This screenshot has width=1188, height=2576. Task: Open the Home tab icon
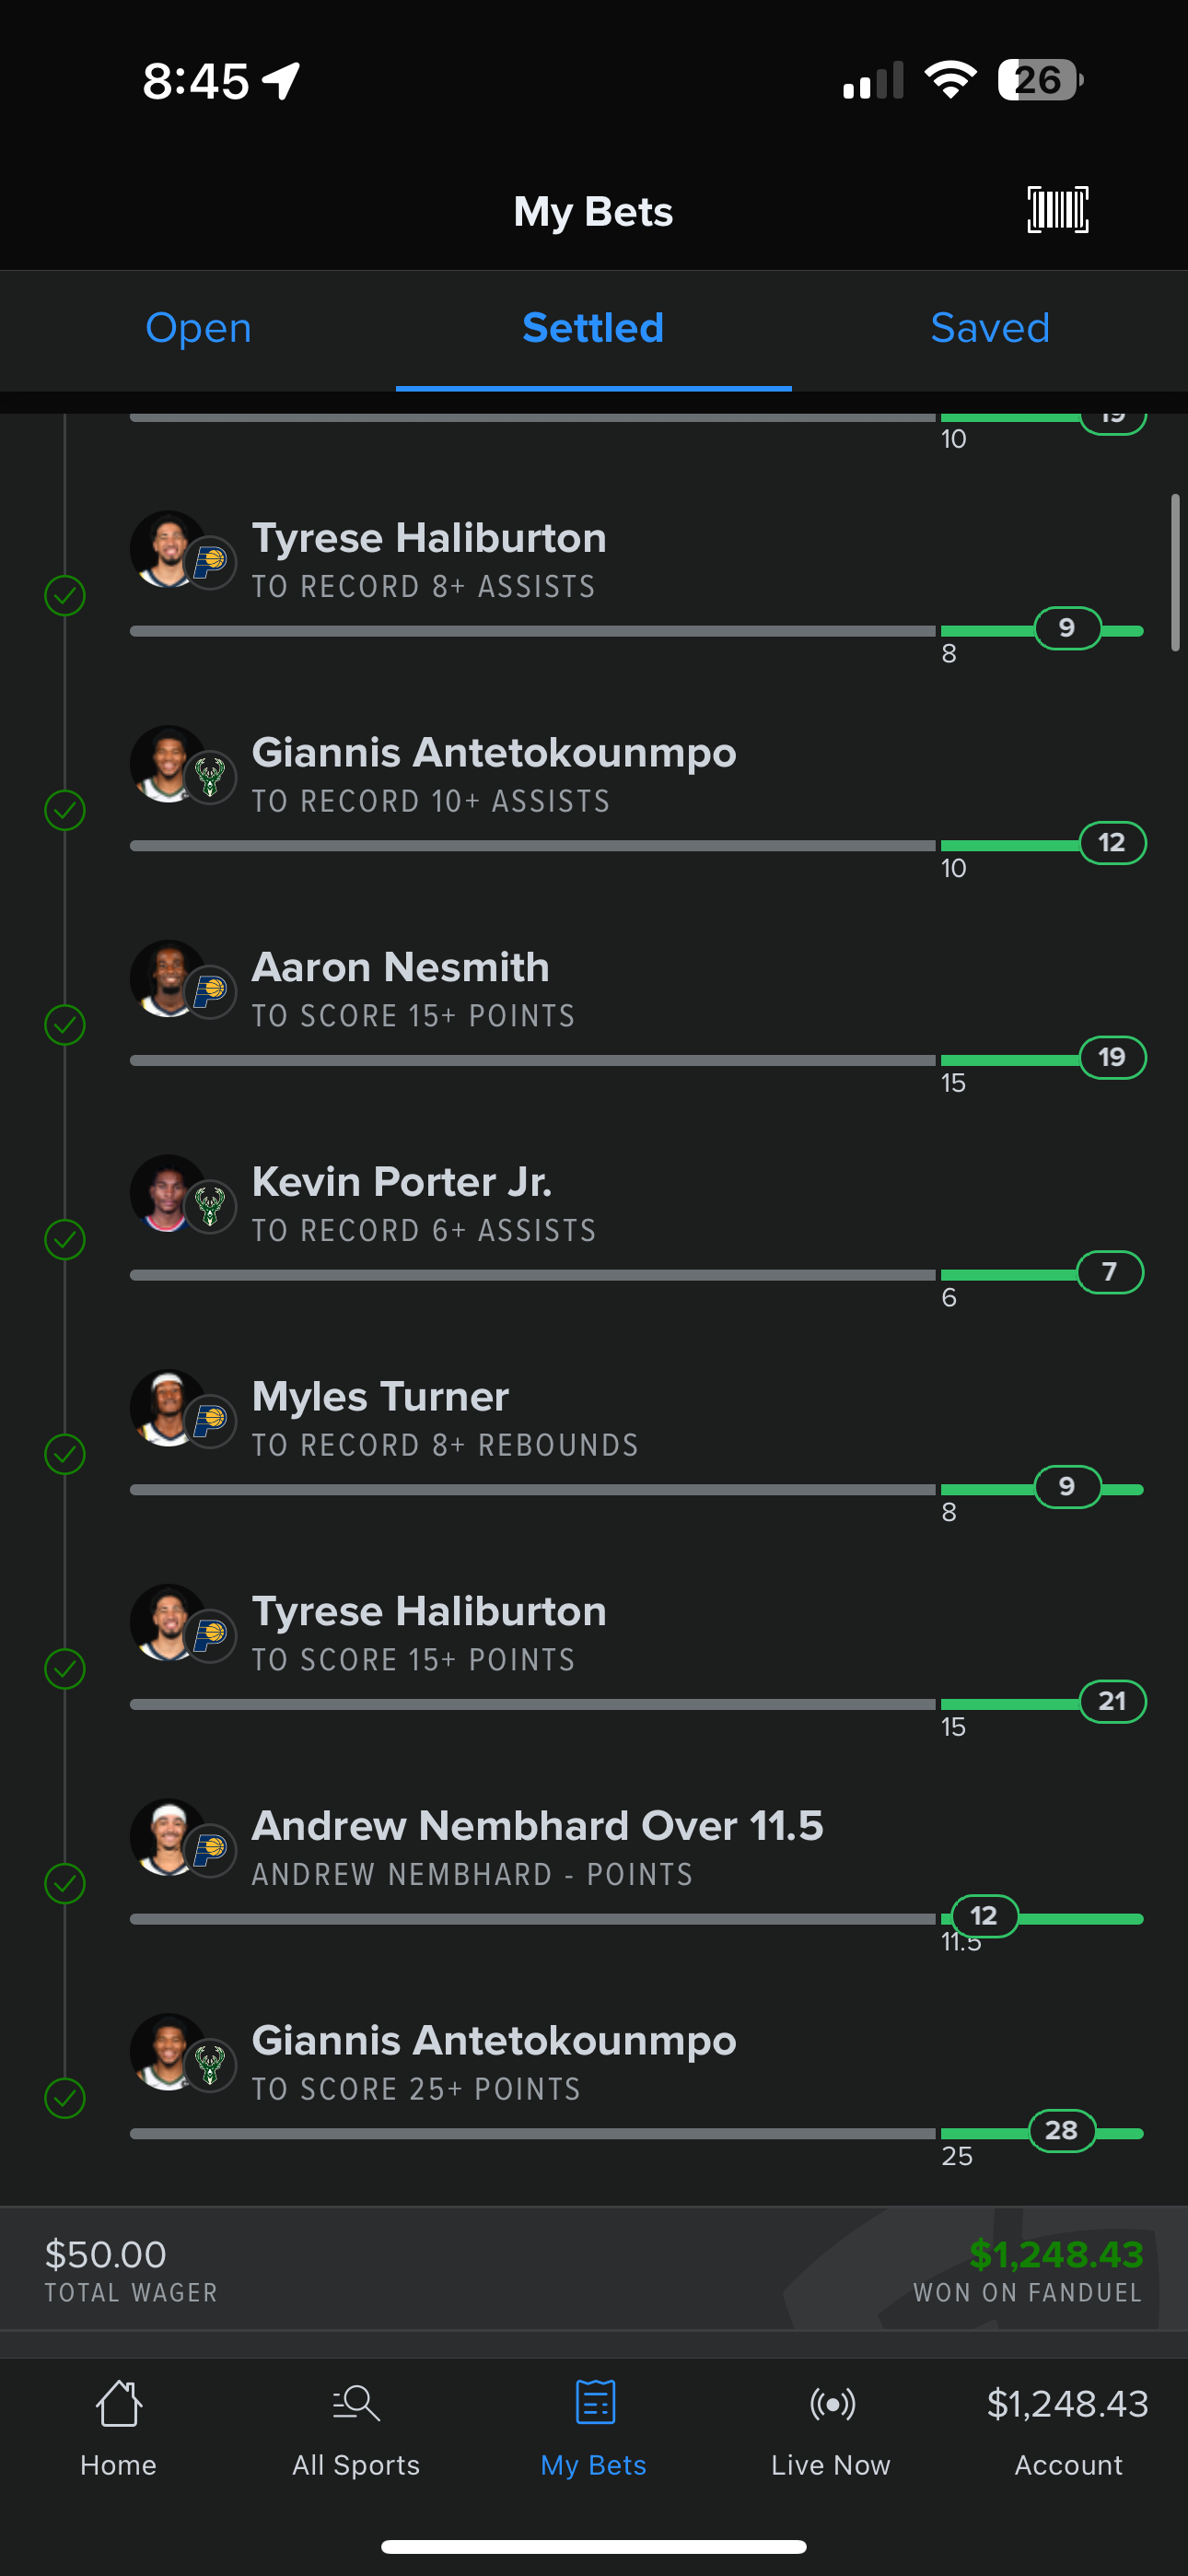(x=118, y=2402)
